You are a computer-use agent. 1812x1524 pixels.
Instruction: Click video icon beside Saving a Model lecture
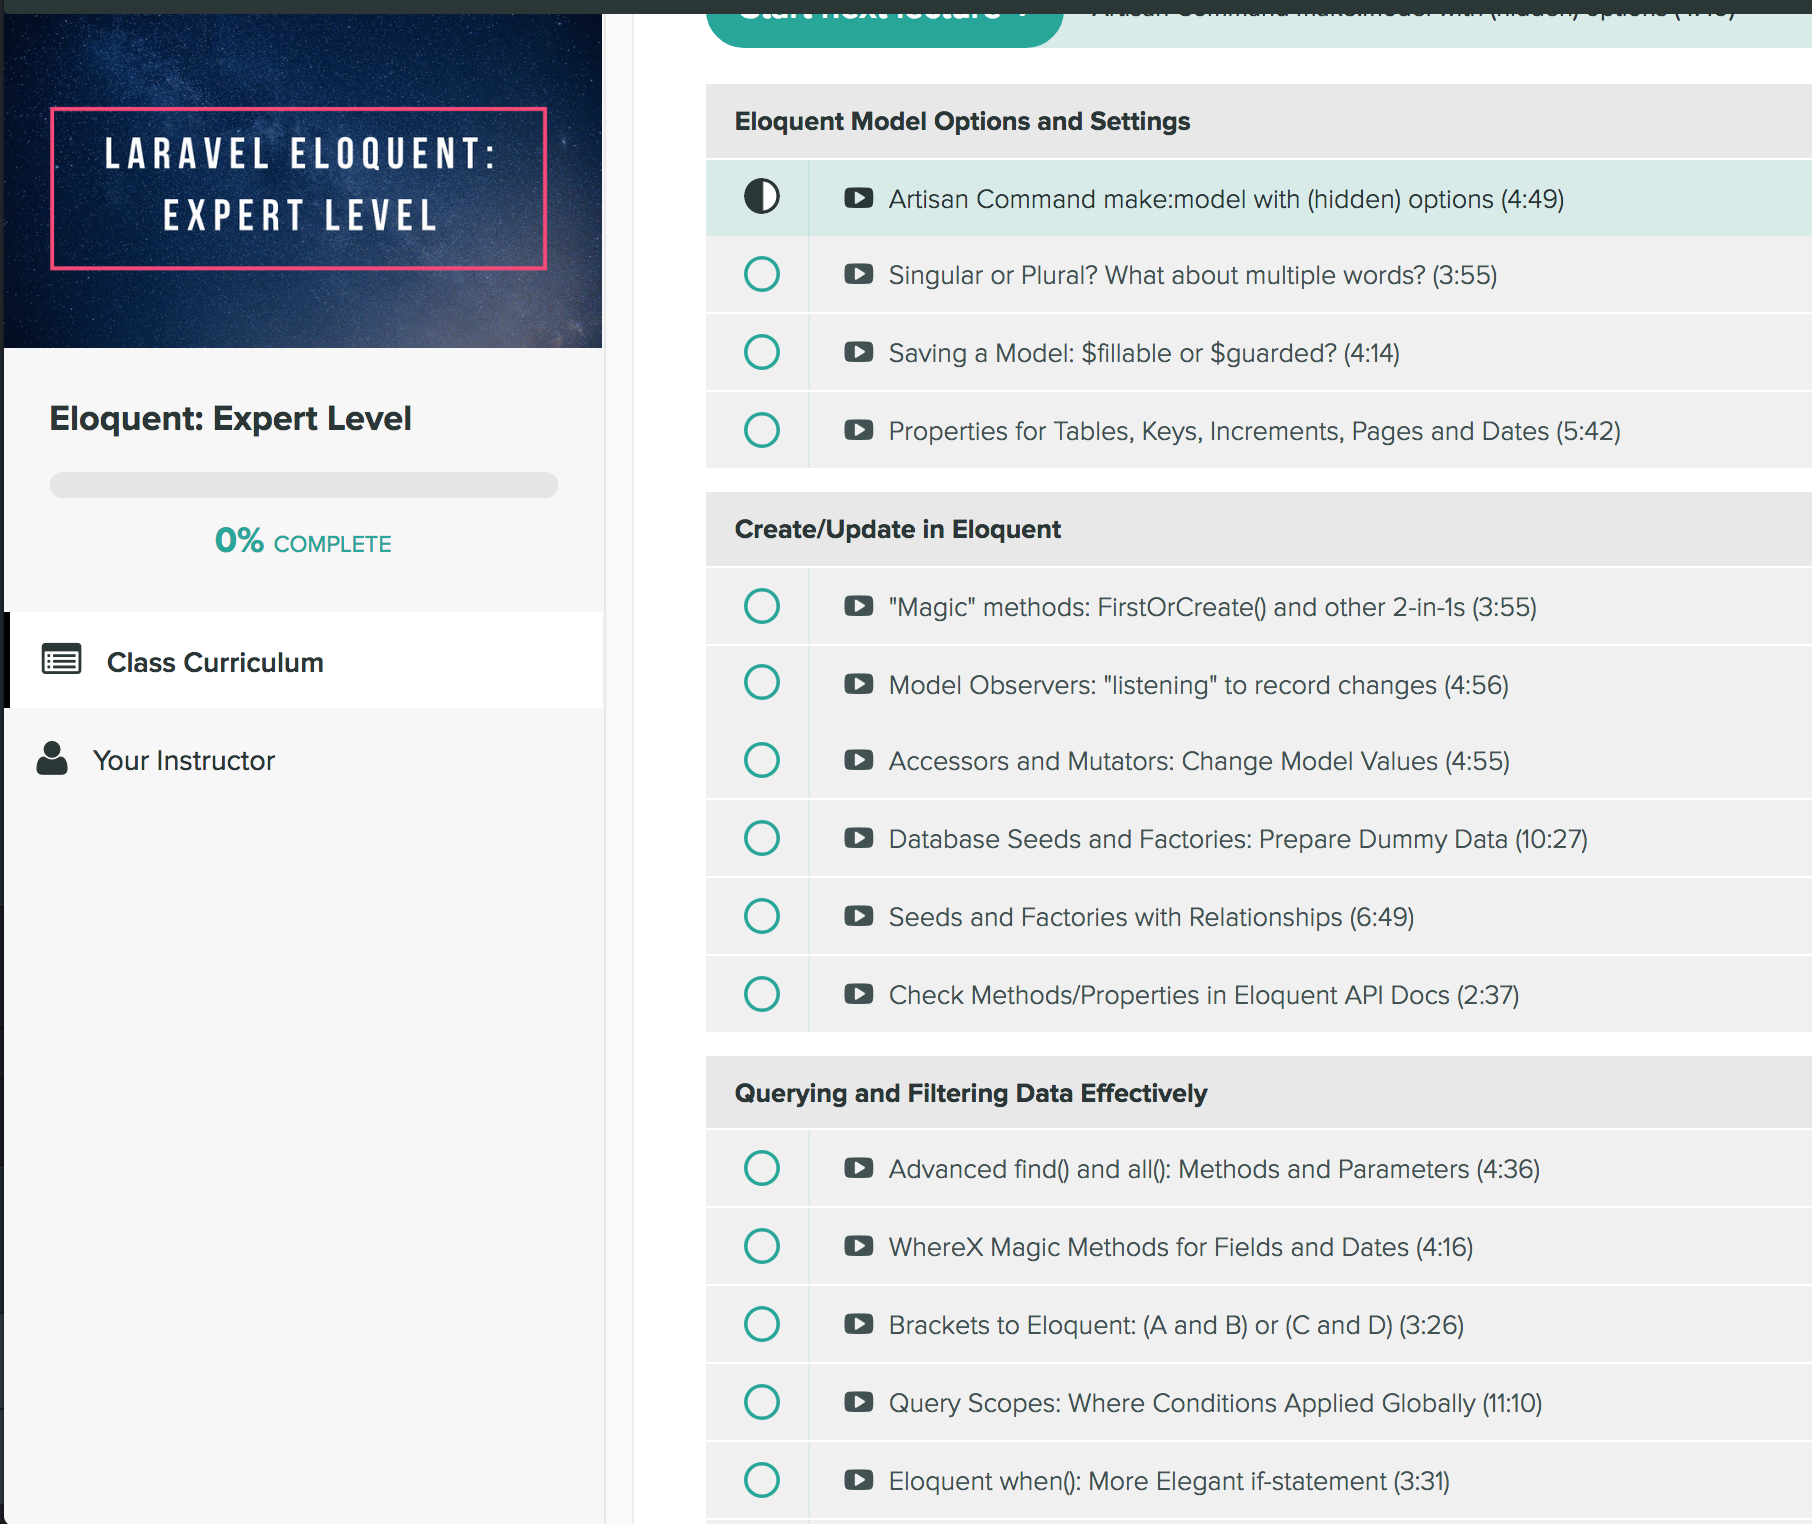[858, 352]
